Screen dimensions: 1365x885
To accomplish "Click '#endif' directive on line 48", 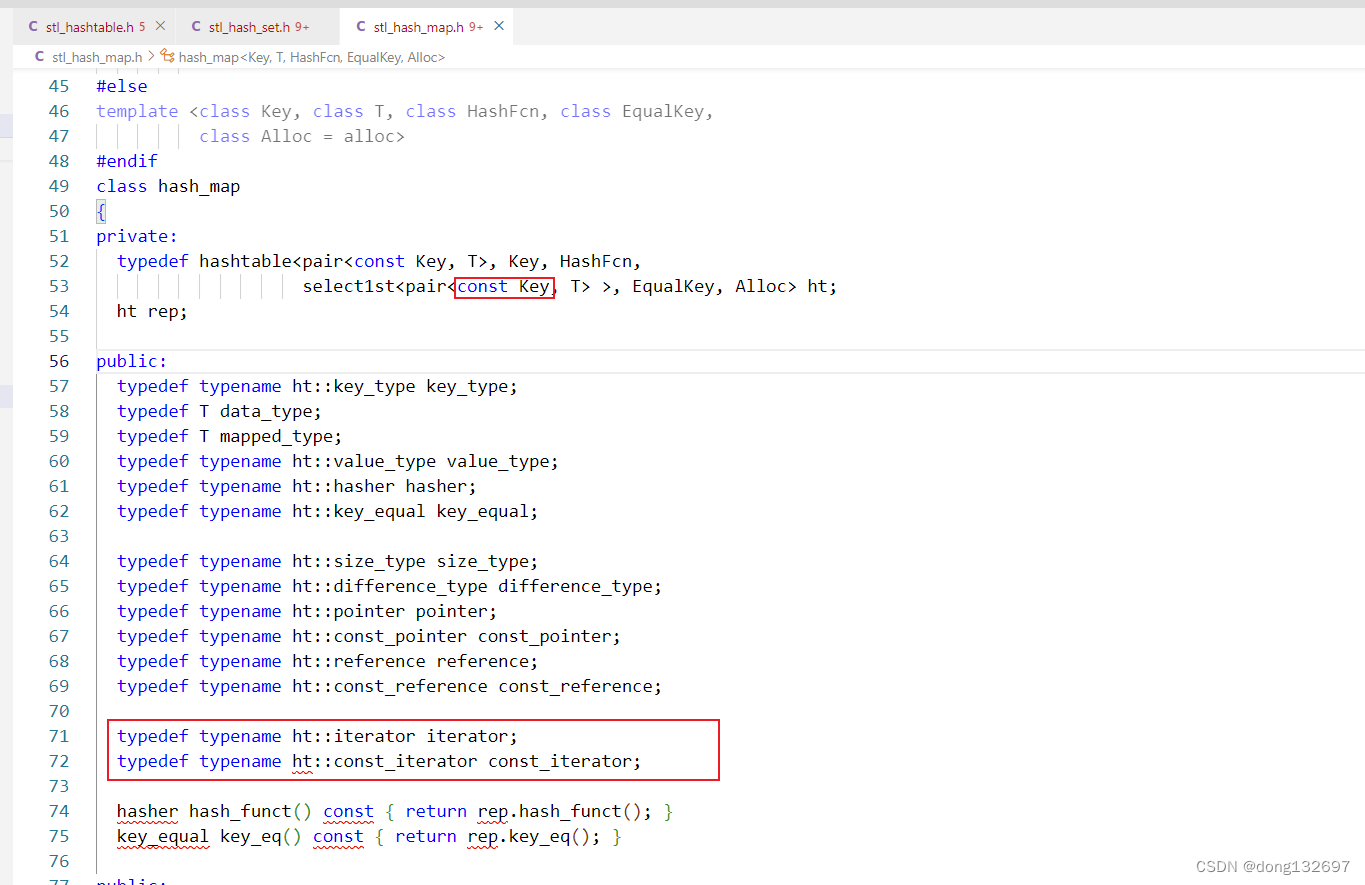I will point(127,161).
